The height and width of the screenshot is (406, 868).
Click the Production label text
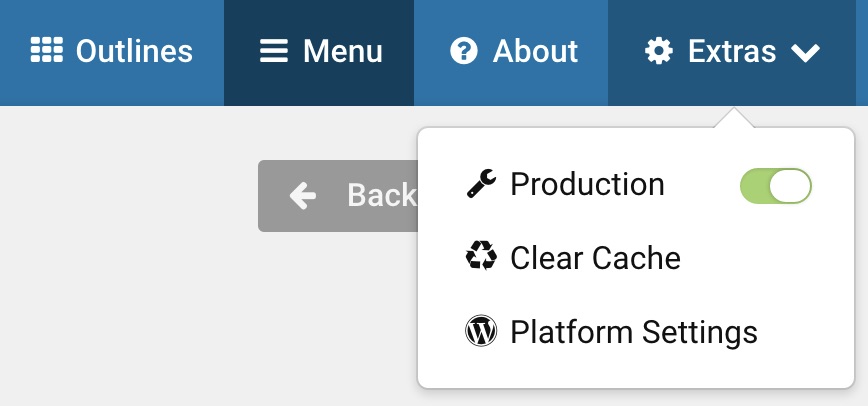[587, 184]
